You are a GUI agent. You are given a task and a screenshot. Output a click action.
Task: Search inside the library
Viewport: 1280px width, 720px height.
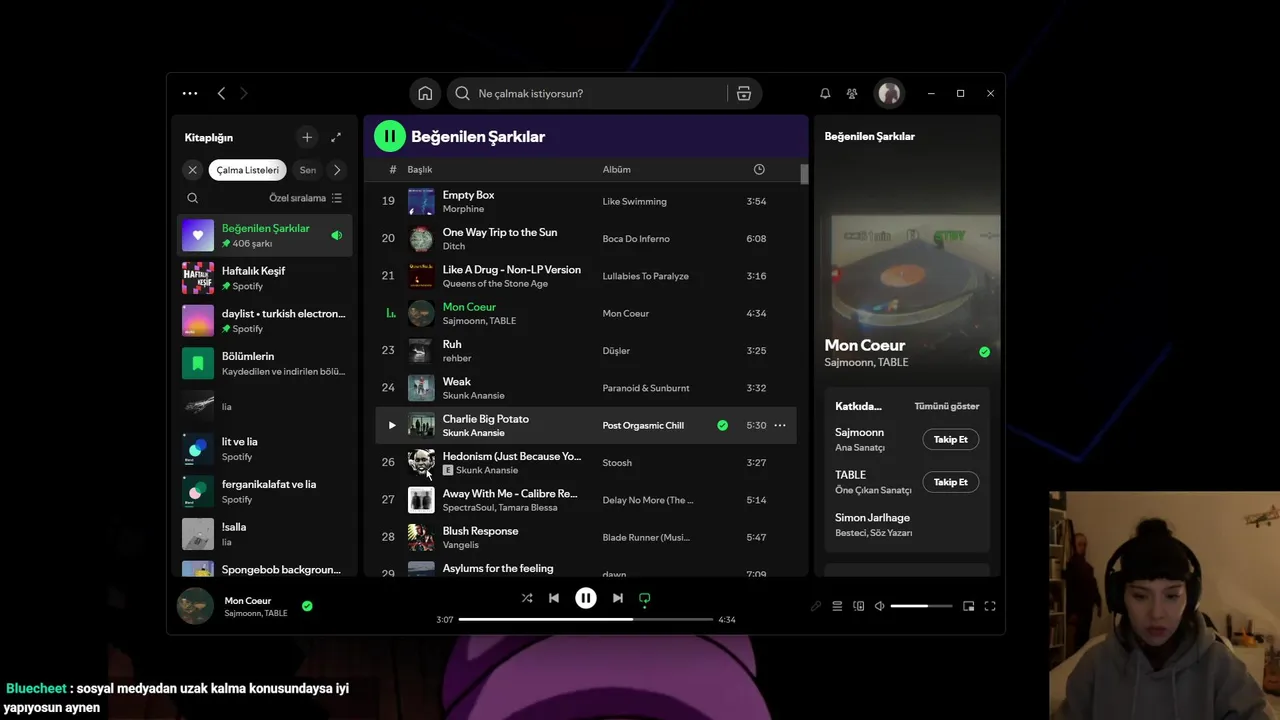pos(193,198)
